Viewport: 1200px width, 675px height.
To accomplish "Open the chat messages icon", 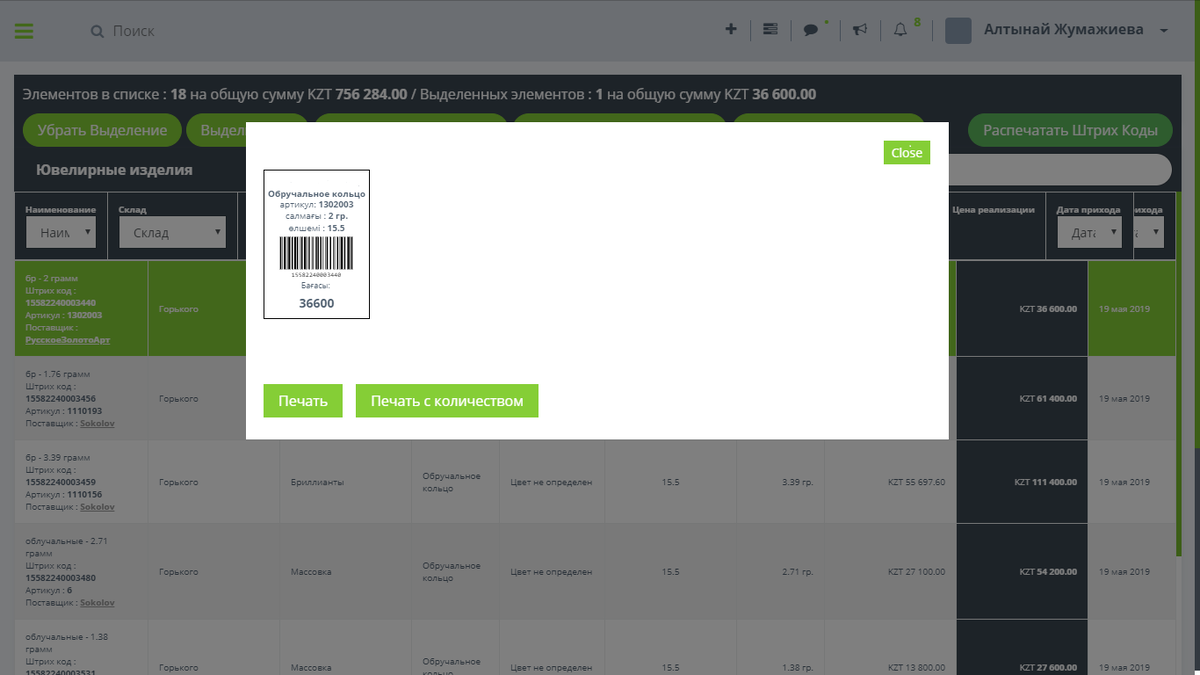I will point(811,30).
